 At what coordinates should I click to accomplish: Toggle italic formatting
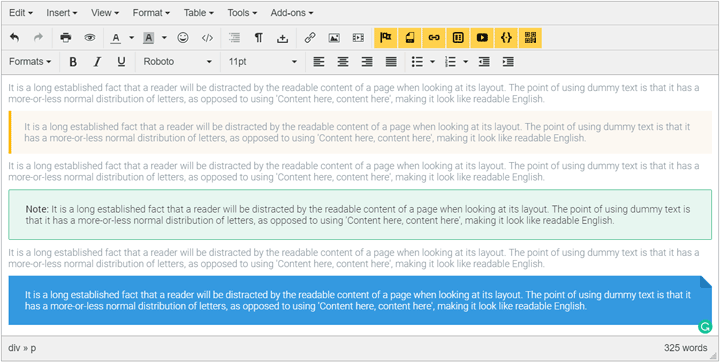(x=97, y=62)
